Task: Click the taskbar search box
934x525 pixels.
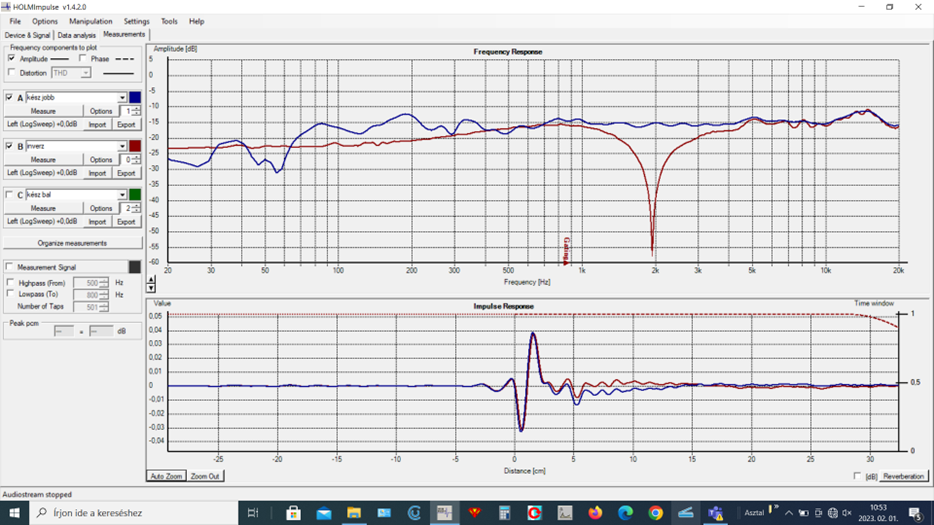Action: (x=133, y=512)
